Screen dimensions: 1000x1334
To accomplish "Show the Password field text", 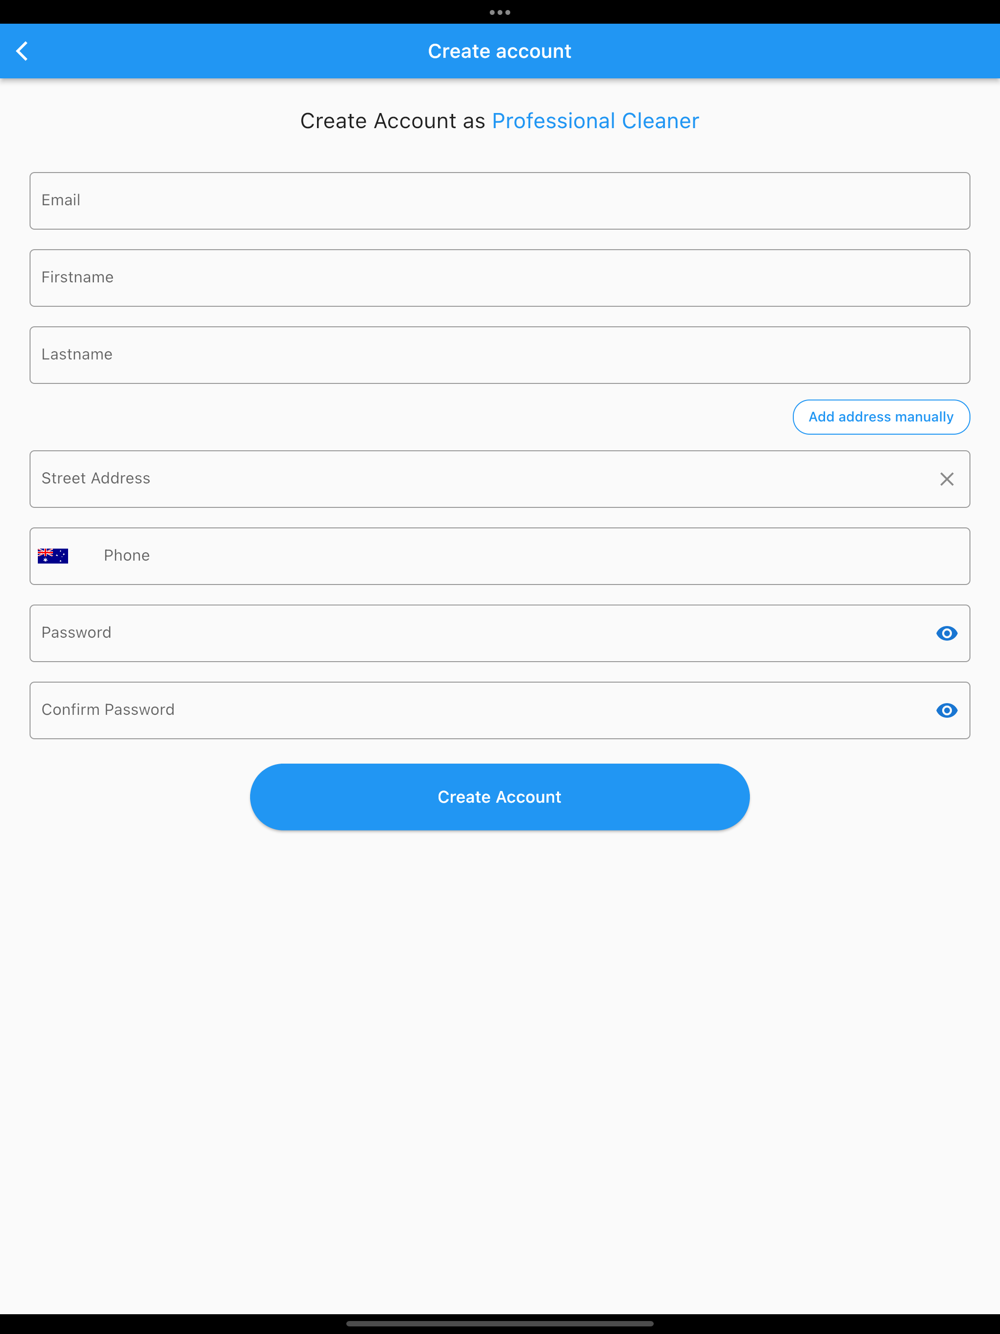I will point(946,633).
